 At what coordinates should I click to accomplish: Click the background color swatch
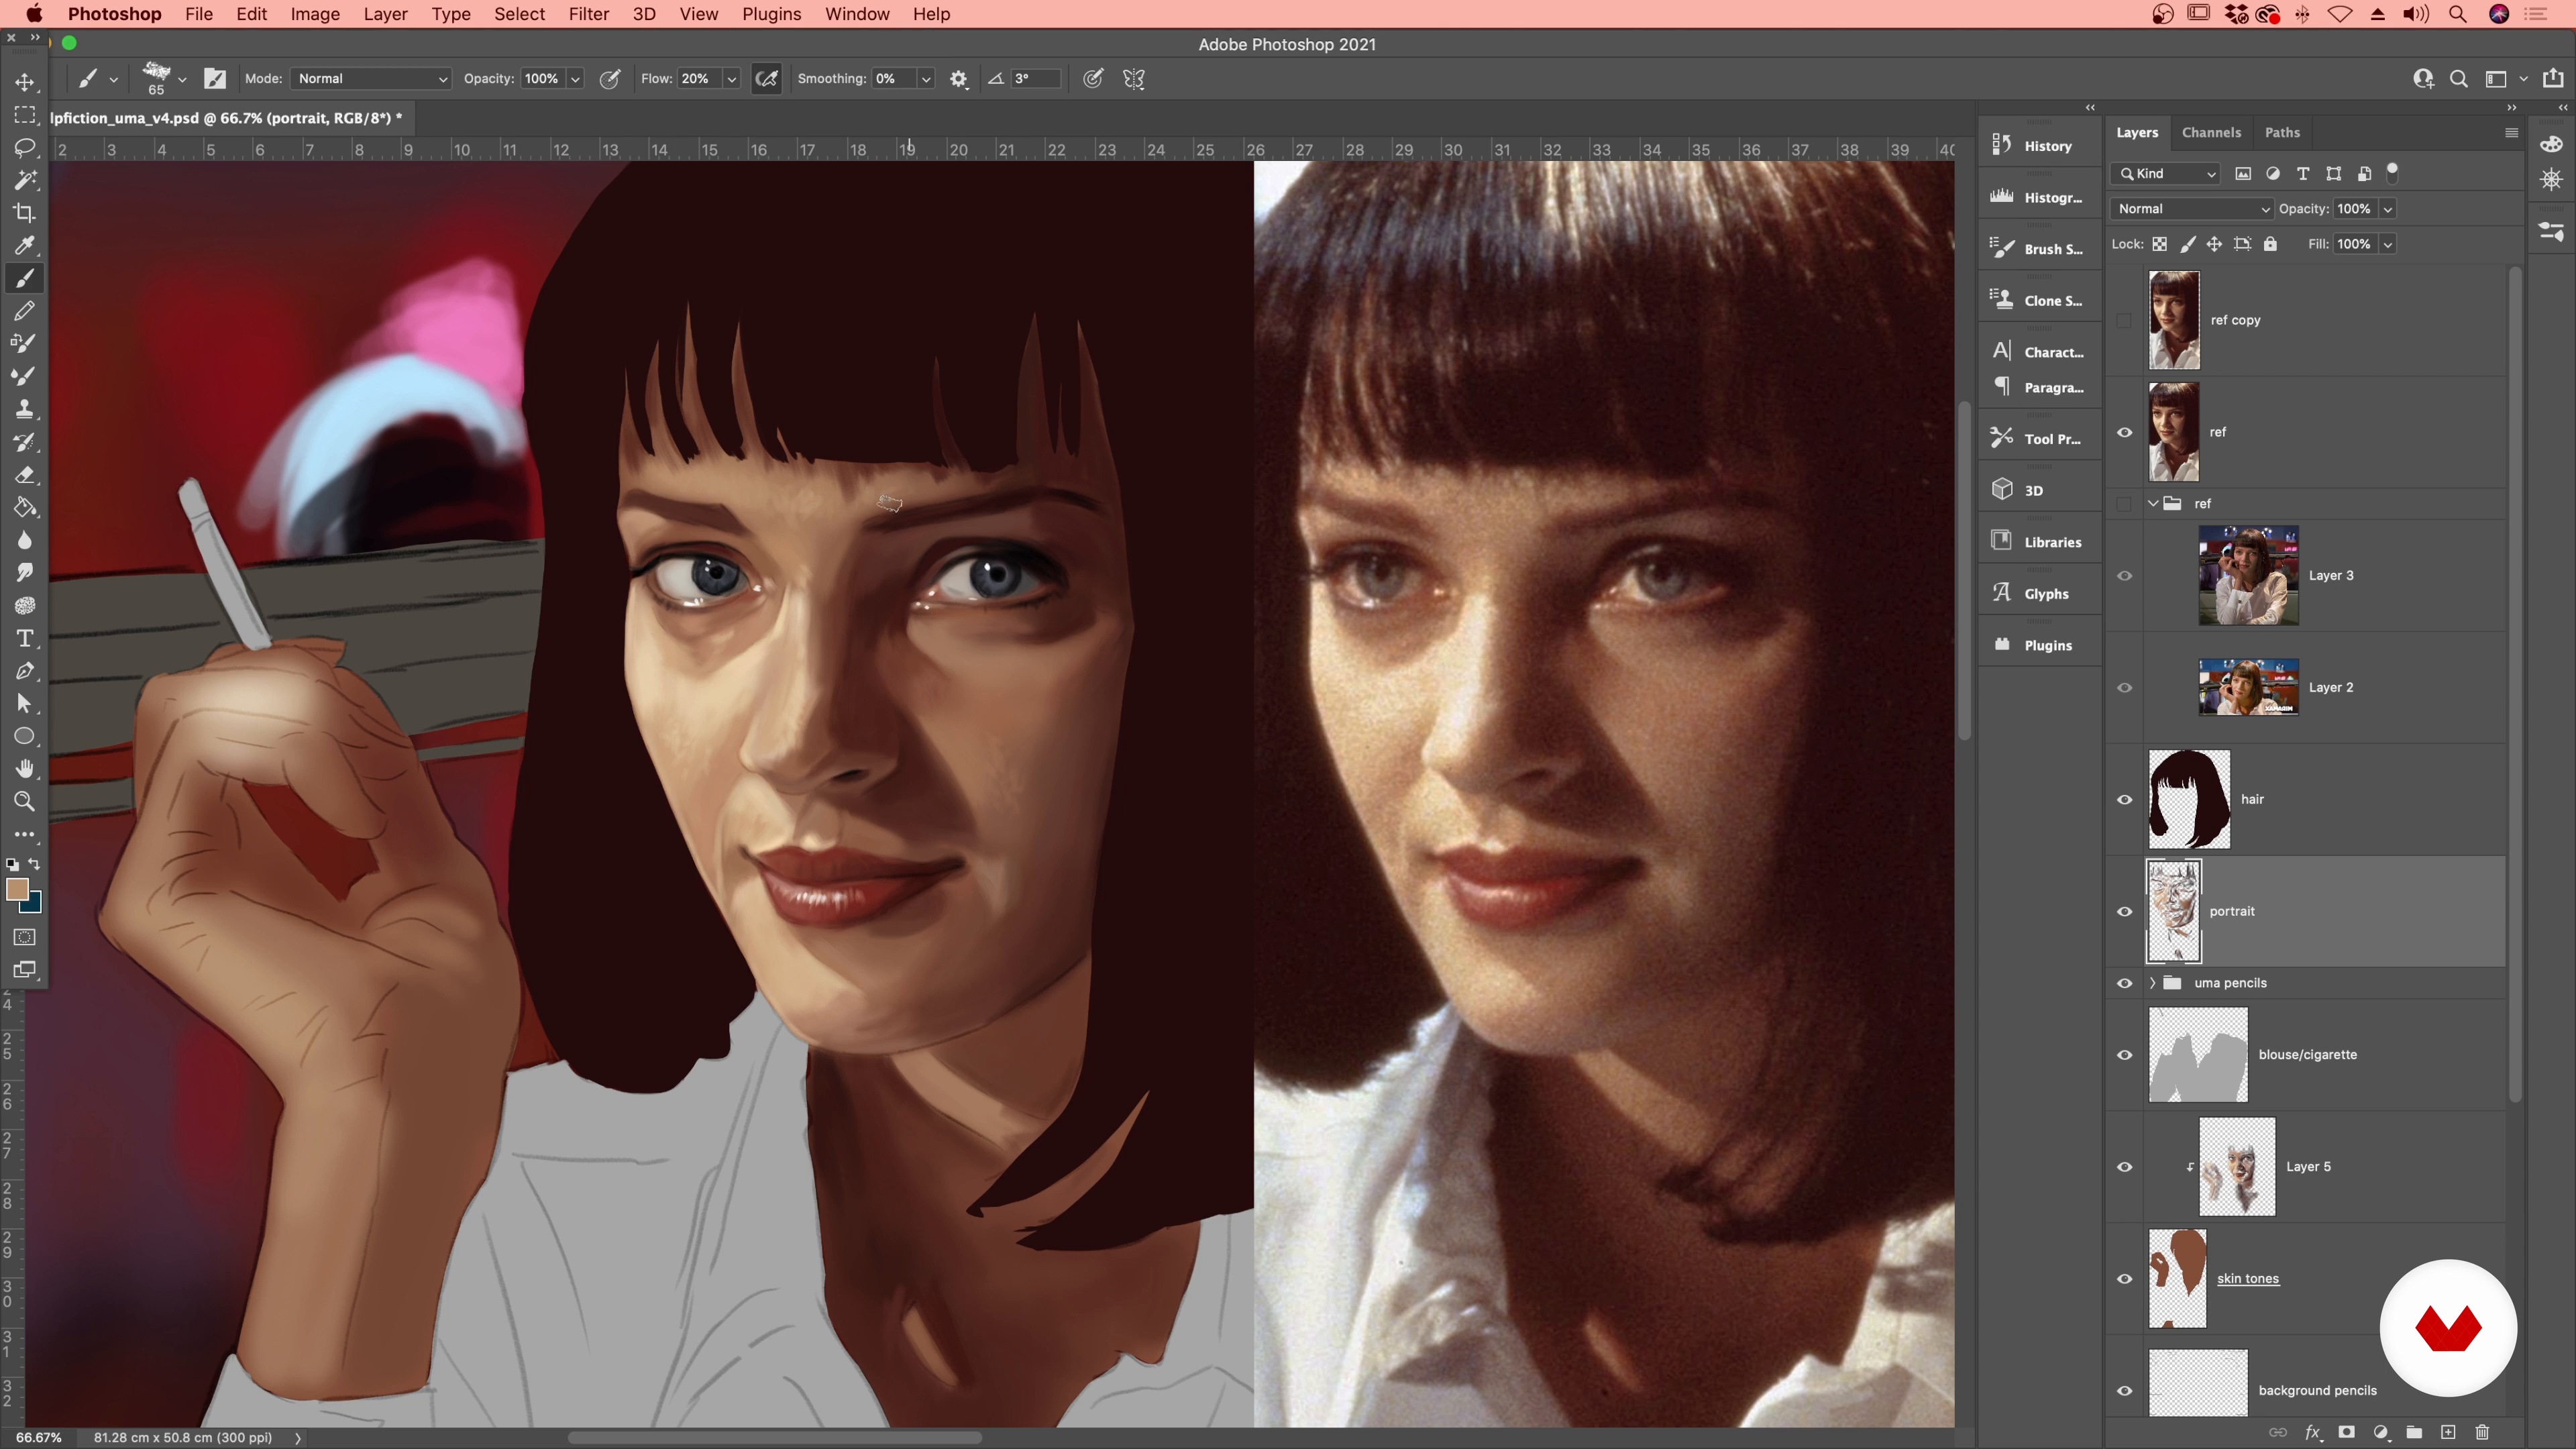coord(34,905)
